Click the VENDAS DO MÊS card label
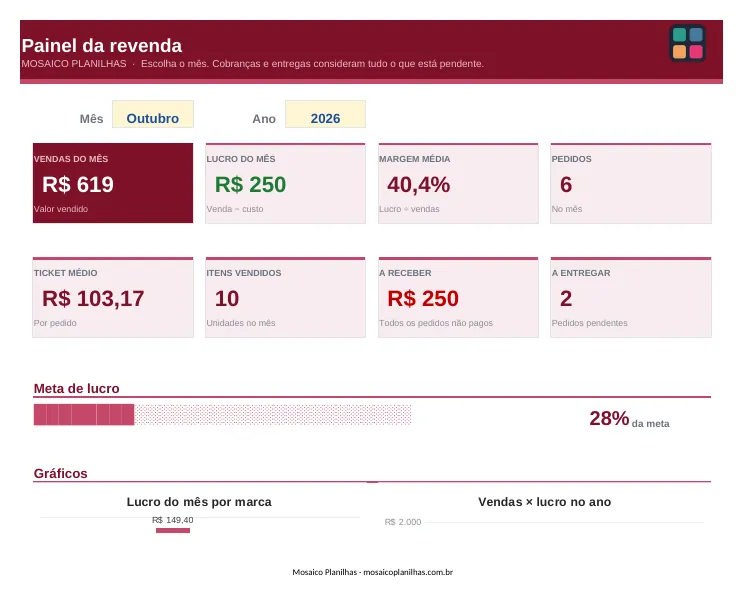The image size is (743, 597). pos(71,159)
